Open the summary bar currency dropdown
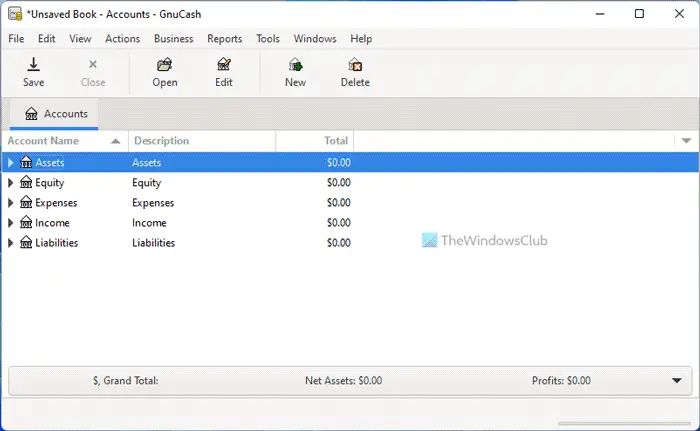The height and width of the screenshot is (431, 700). [677, 381]
